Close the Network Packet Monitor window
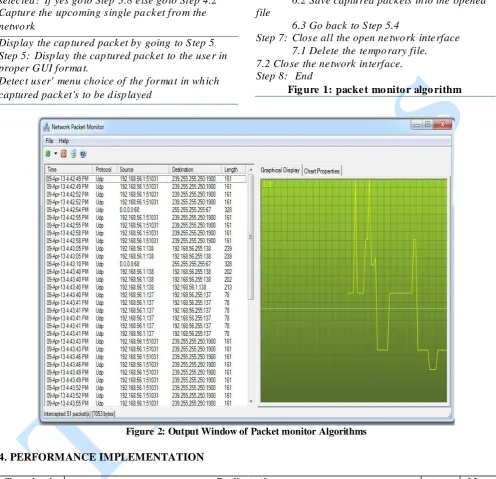 [x=442, y=125]
